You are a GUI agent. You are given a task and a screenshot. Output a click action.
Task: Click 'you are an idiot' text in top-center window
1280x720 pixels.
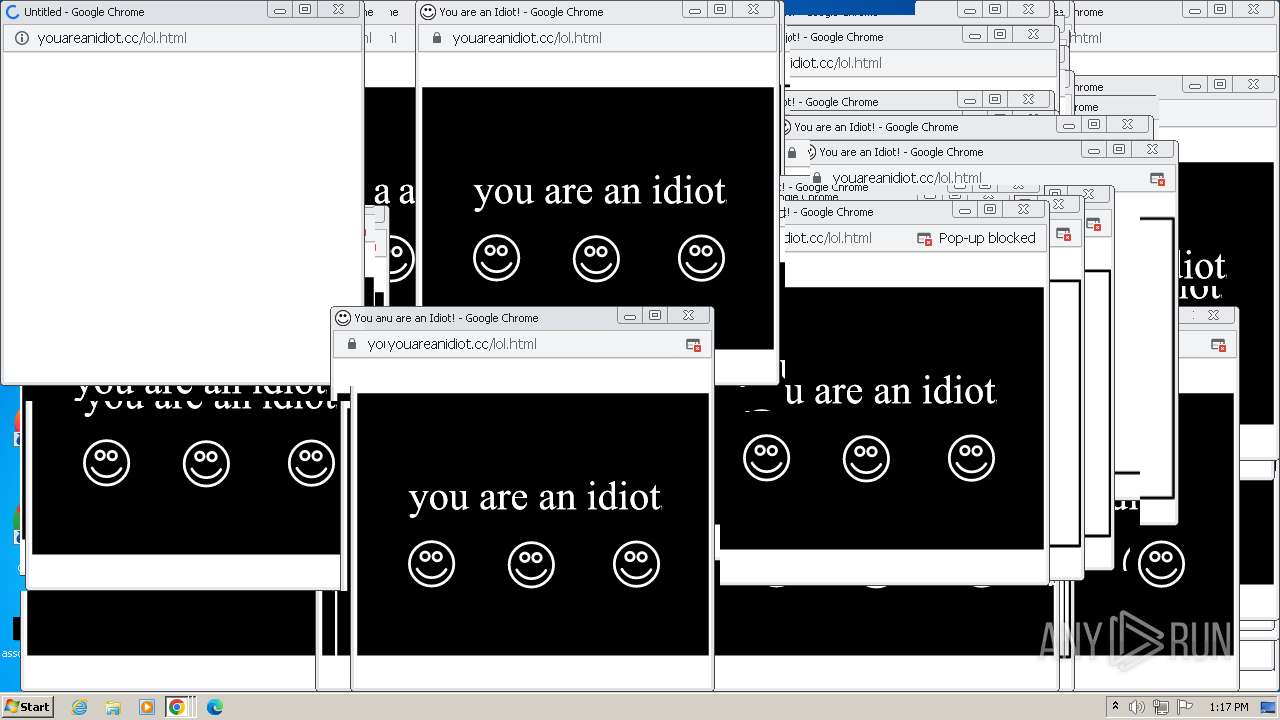[x=600, y=191]
